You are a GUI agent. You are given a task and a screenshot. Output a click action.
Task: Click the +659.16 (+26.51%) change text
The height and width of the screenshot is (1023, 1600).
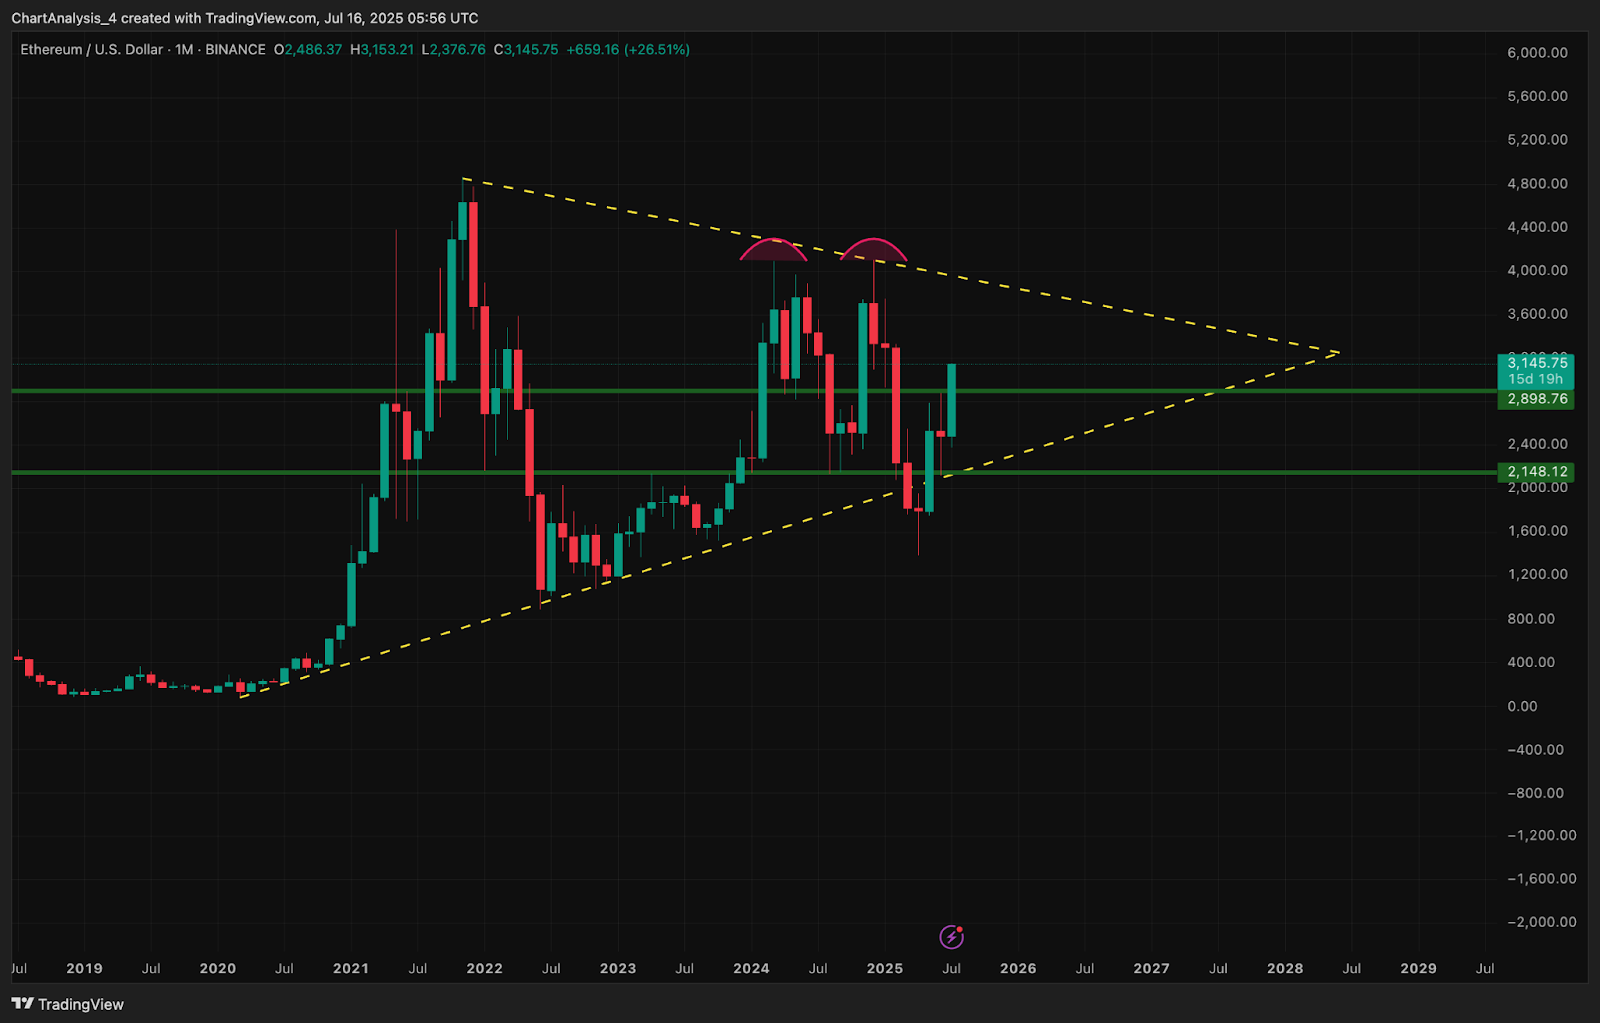click(628, 49)
